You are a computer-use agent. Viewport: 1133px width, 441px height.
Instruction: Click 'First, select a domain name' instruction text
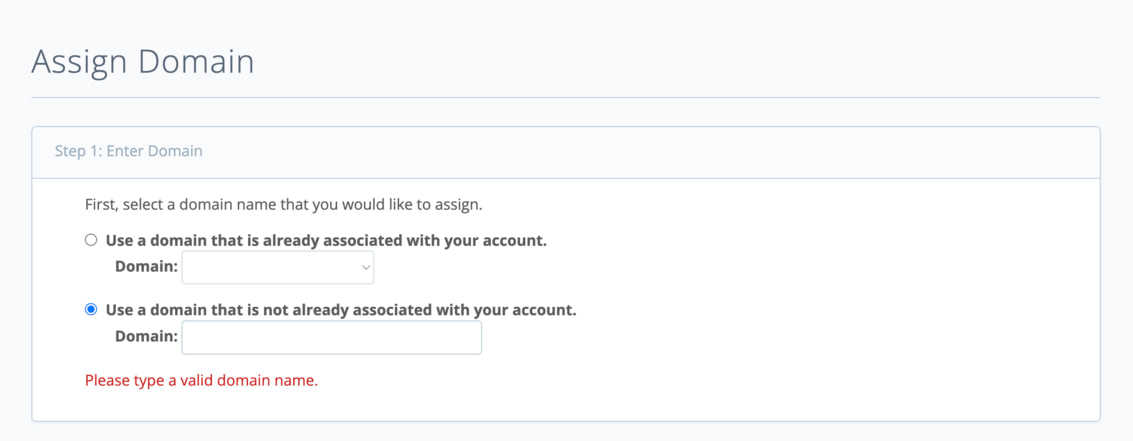click(x=283, y=205)
